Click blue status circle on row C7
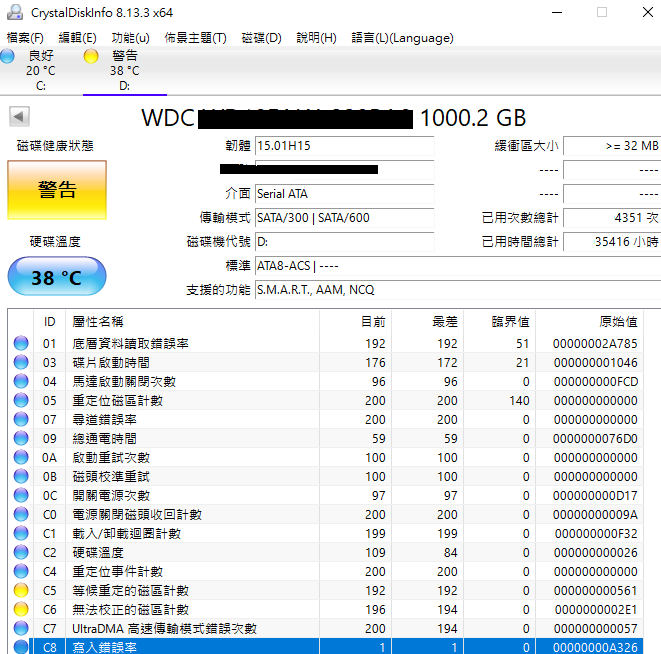 point(21,628)
